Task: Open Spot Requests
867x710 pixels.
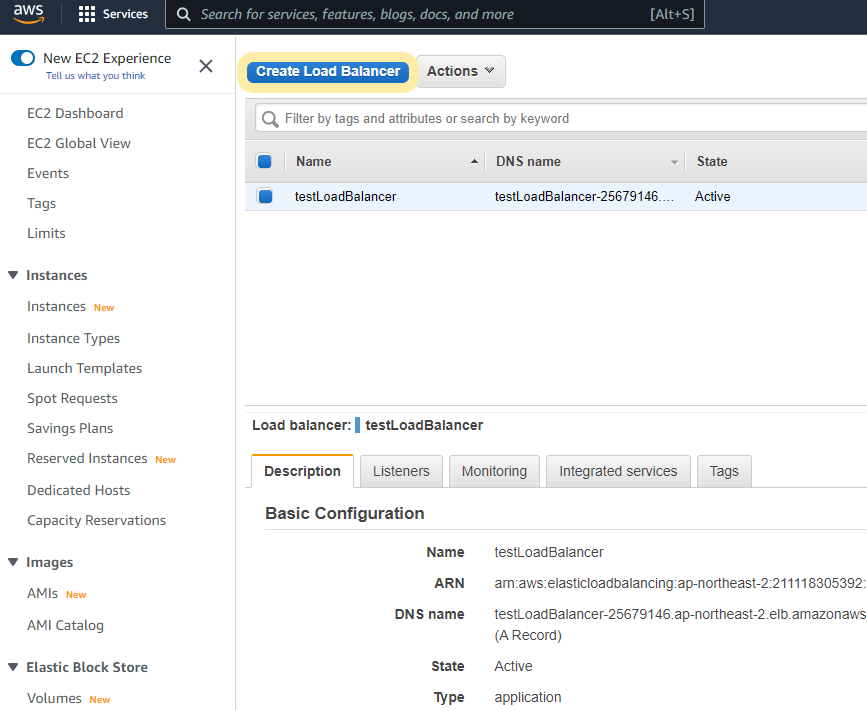Action: pyautogui.click(x=72, y=398)
